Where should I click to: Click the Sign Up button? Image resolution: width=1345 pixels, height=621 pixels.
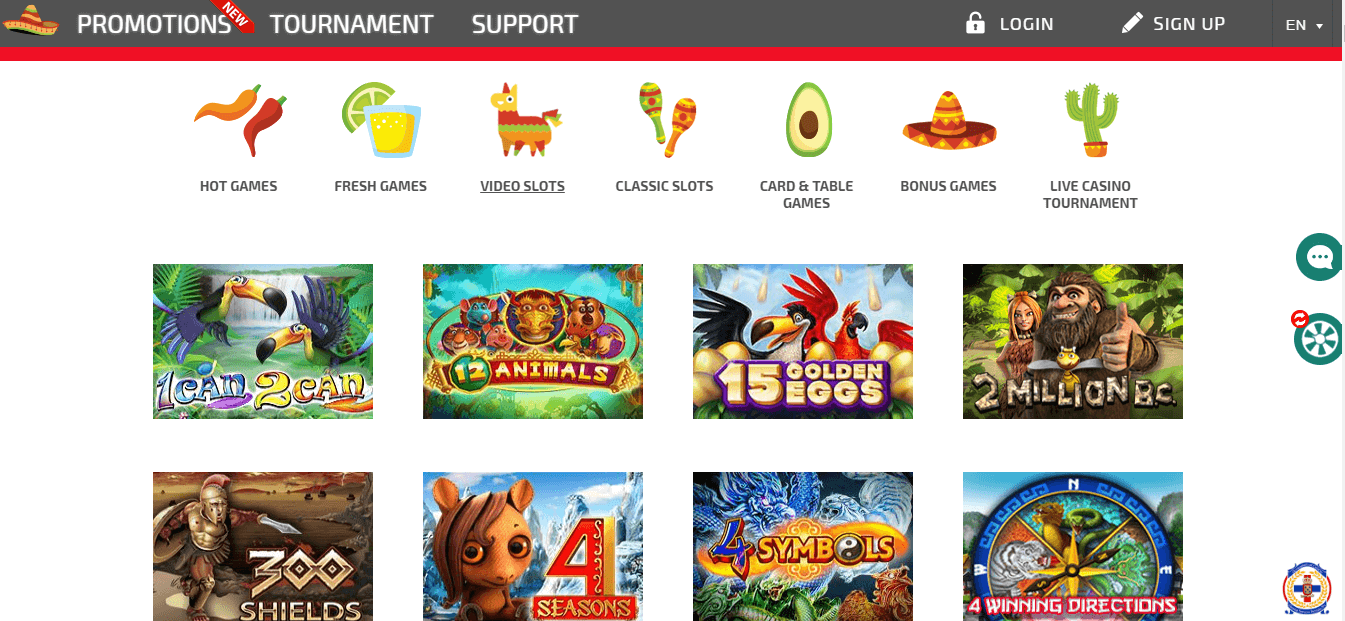1173,23
